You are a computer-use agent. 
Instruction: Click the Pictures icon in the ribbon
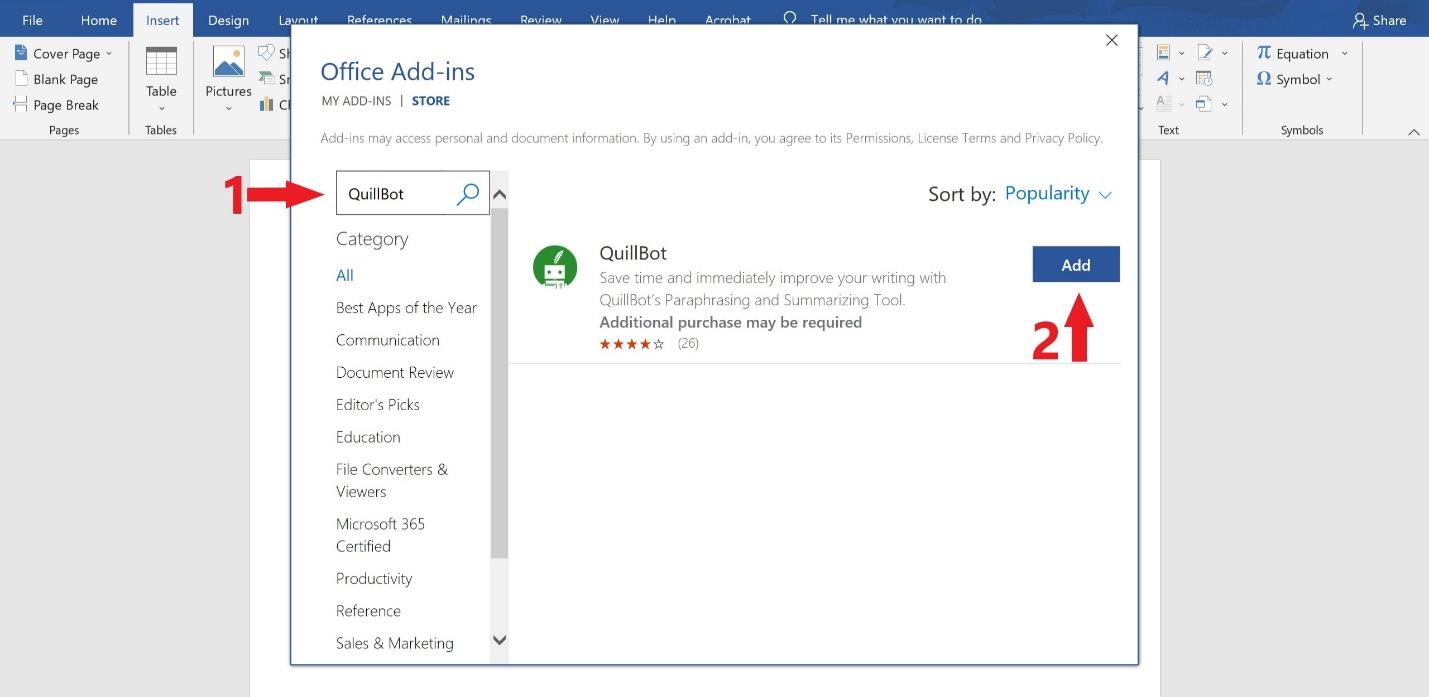click(x=229, y=62)
